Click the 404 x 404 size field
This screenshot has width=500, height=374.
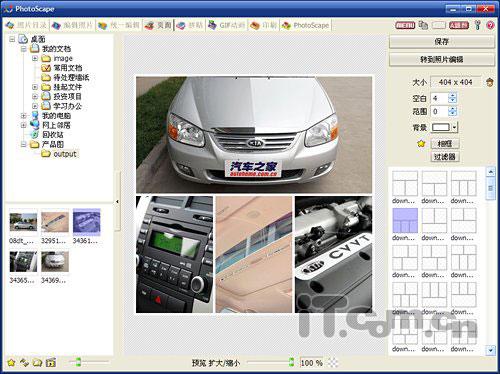tap(456, 82)
